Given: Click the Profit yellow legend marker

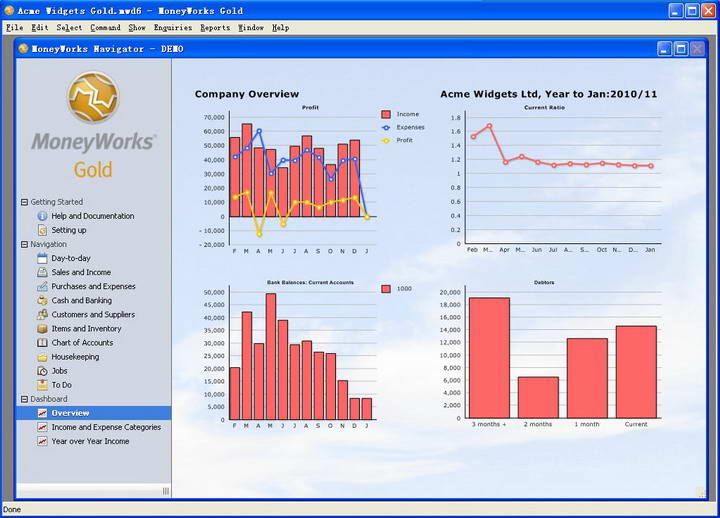Looking at the screenshot, I should 386,141.
